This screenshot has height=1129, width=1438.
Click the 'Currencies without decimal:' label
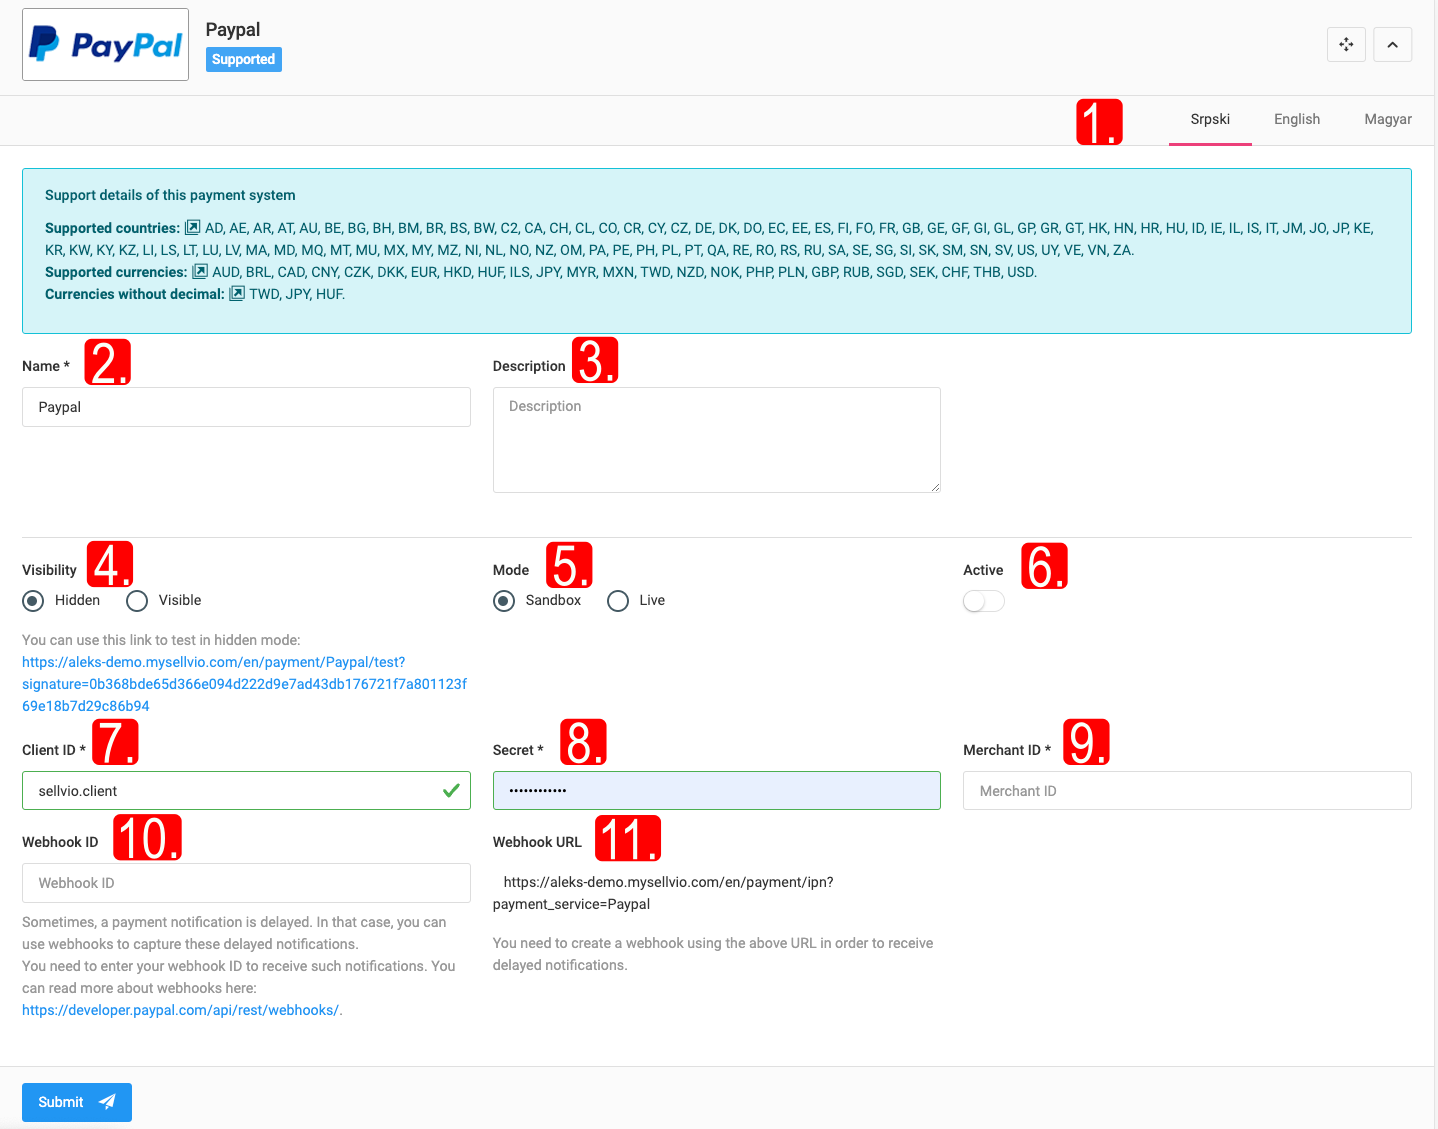[x=135, y=294]
